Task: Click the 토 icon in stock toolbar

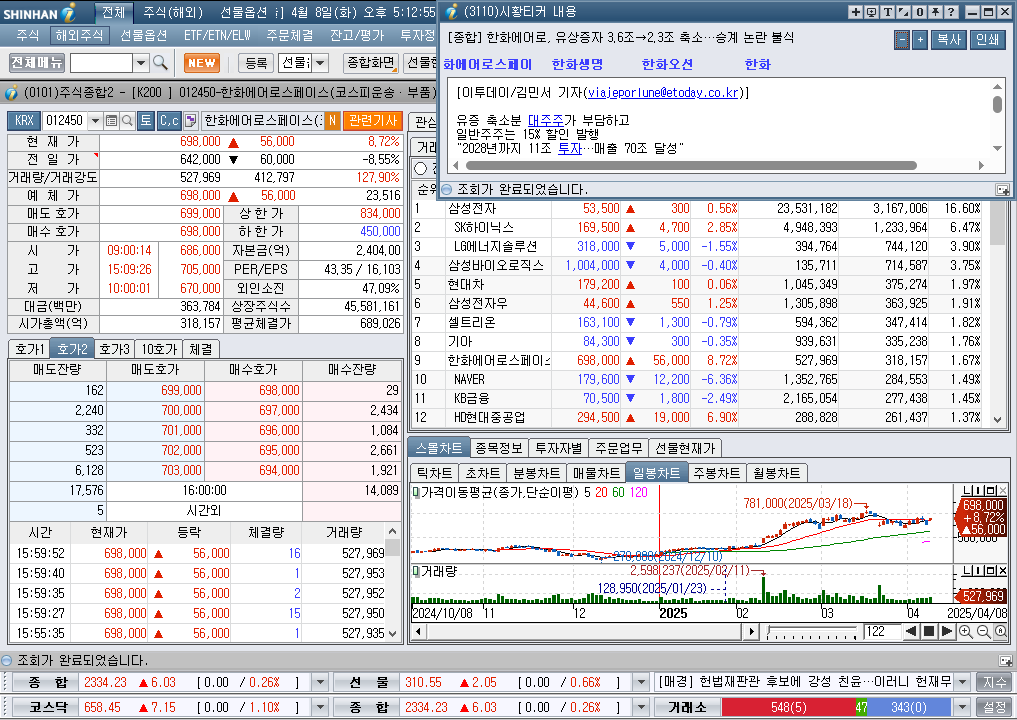Action: coord(146,121)
